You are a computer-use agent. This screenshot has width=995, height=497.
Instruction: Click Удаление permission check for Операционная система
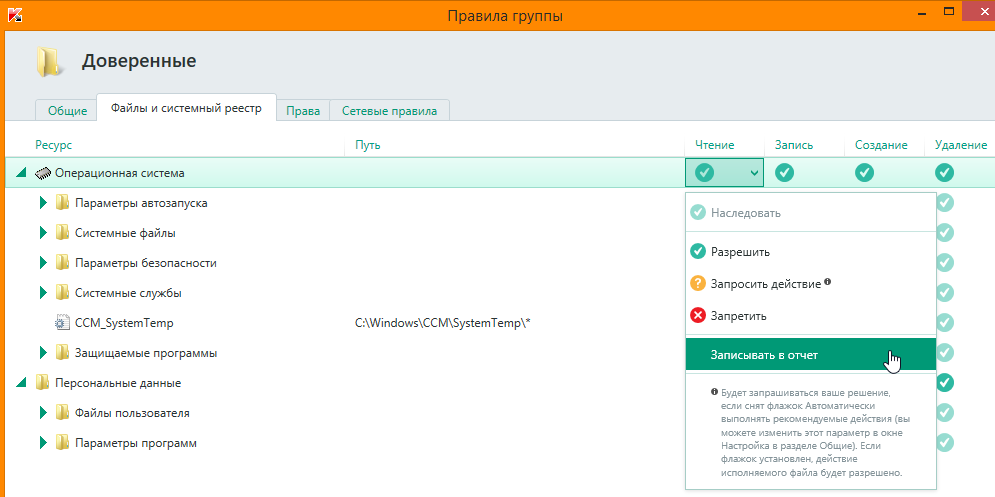pos(944,173)
